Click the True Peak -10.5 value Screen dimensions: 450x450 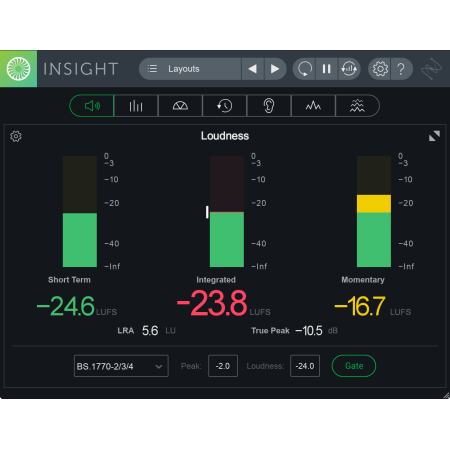[x=309, y=331]
